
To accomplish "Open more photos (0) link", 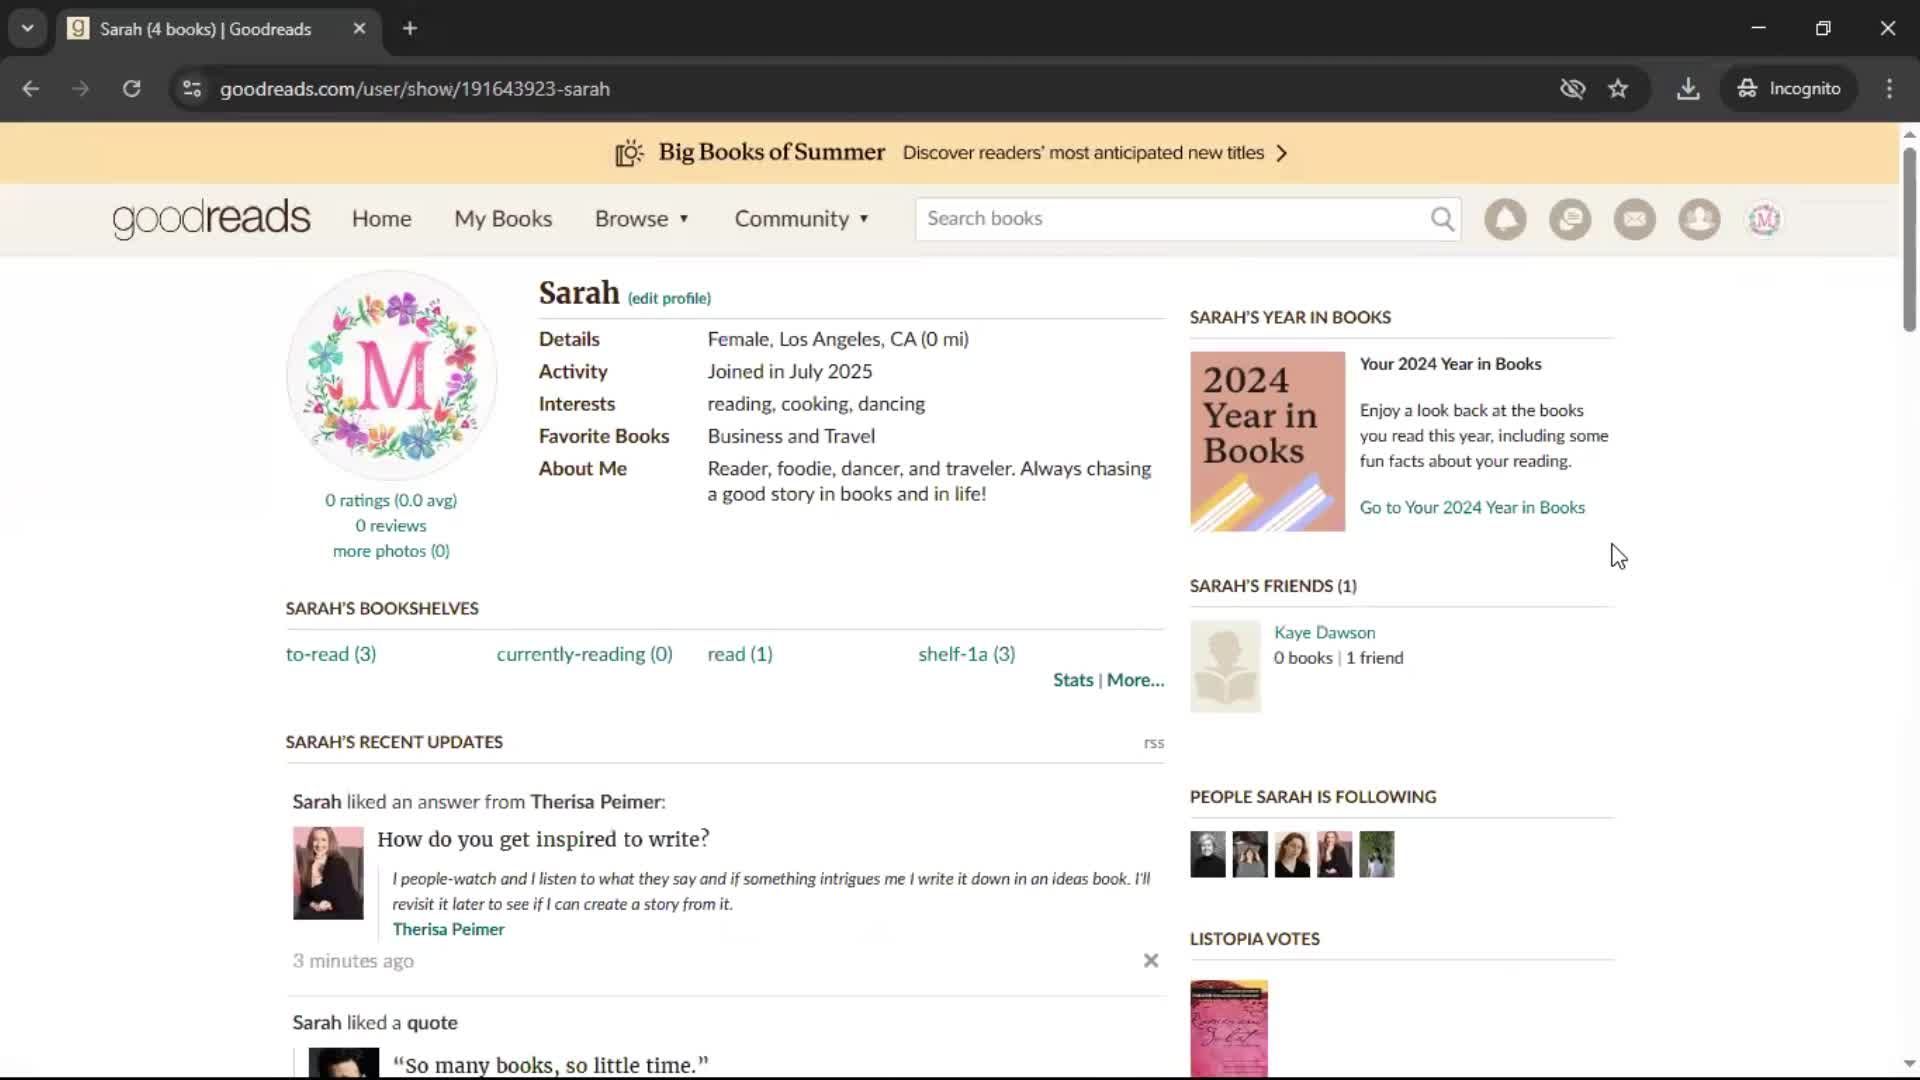I will click(391, 551).
